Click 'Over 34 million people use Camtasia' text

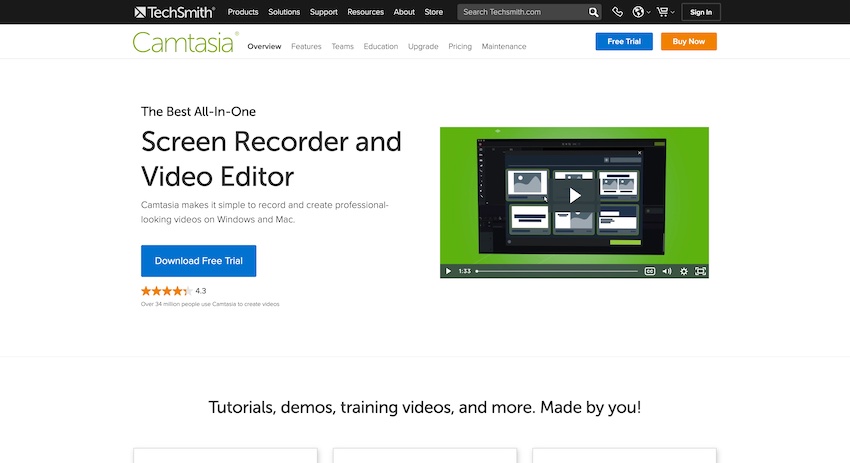point(210,304)
